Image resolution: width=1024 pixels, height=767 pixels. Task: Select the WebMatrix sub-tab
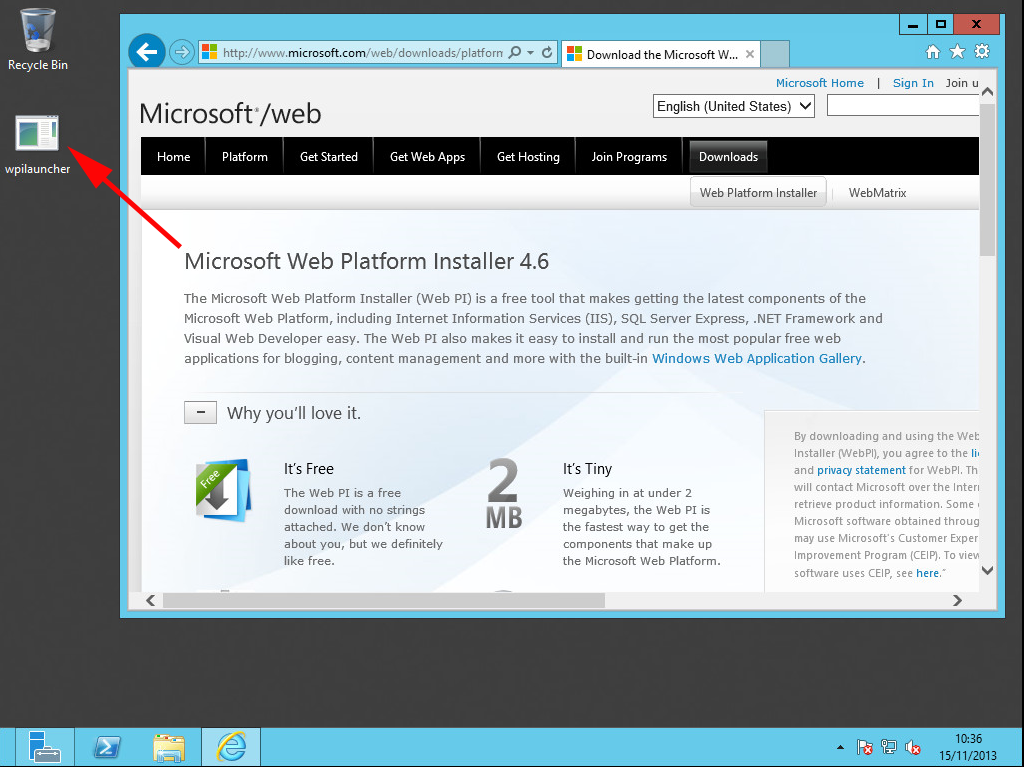pyautogui.click(x=877, y=193)
